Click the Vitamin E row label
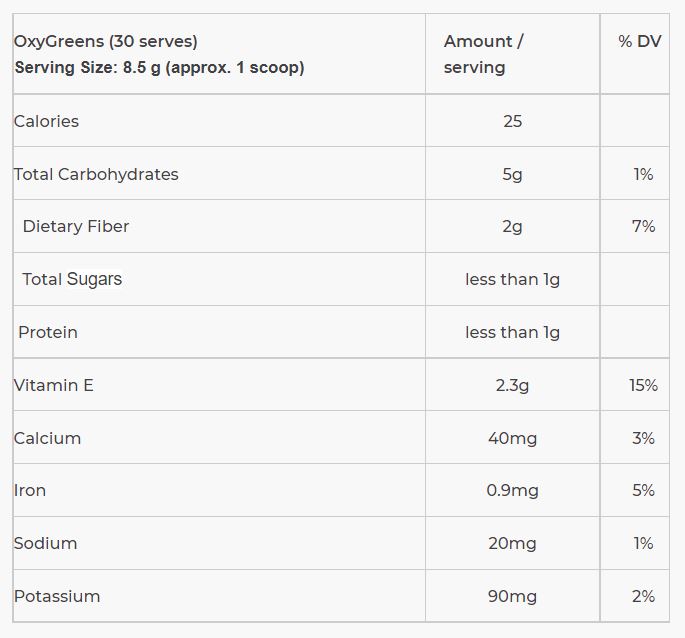The height and width of the screenshot is (638, 685). (53, 385)
